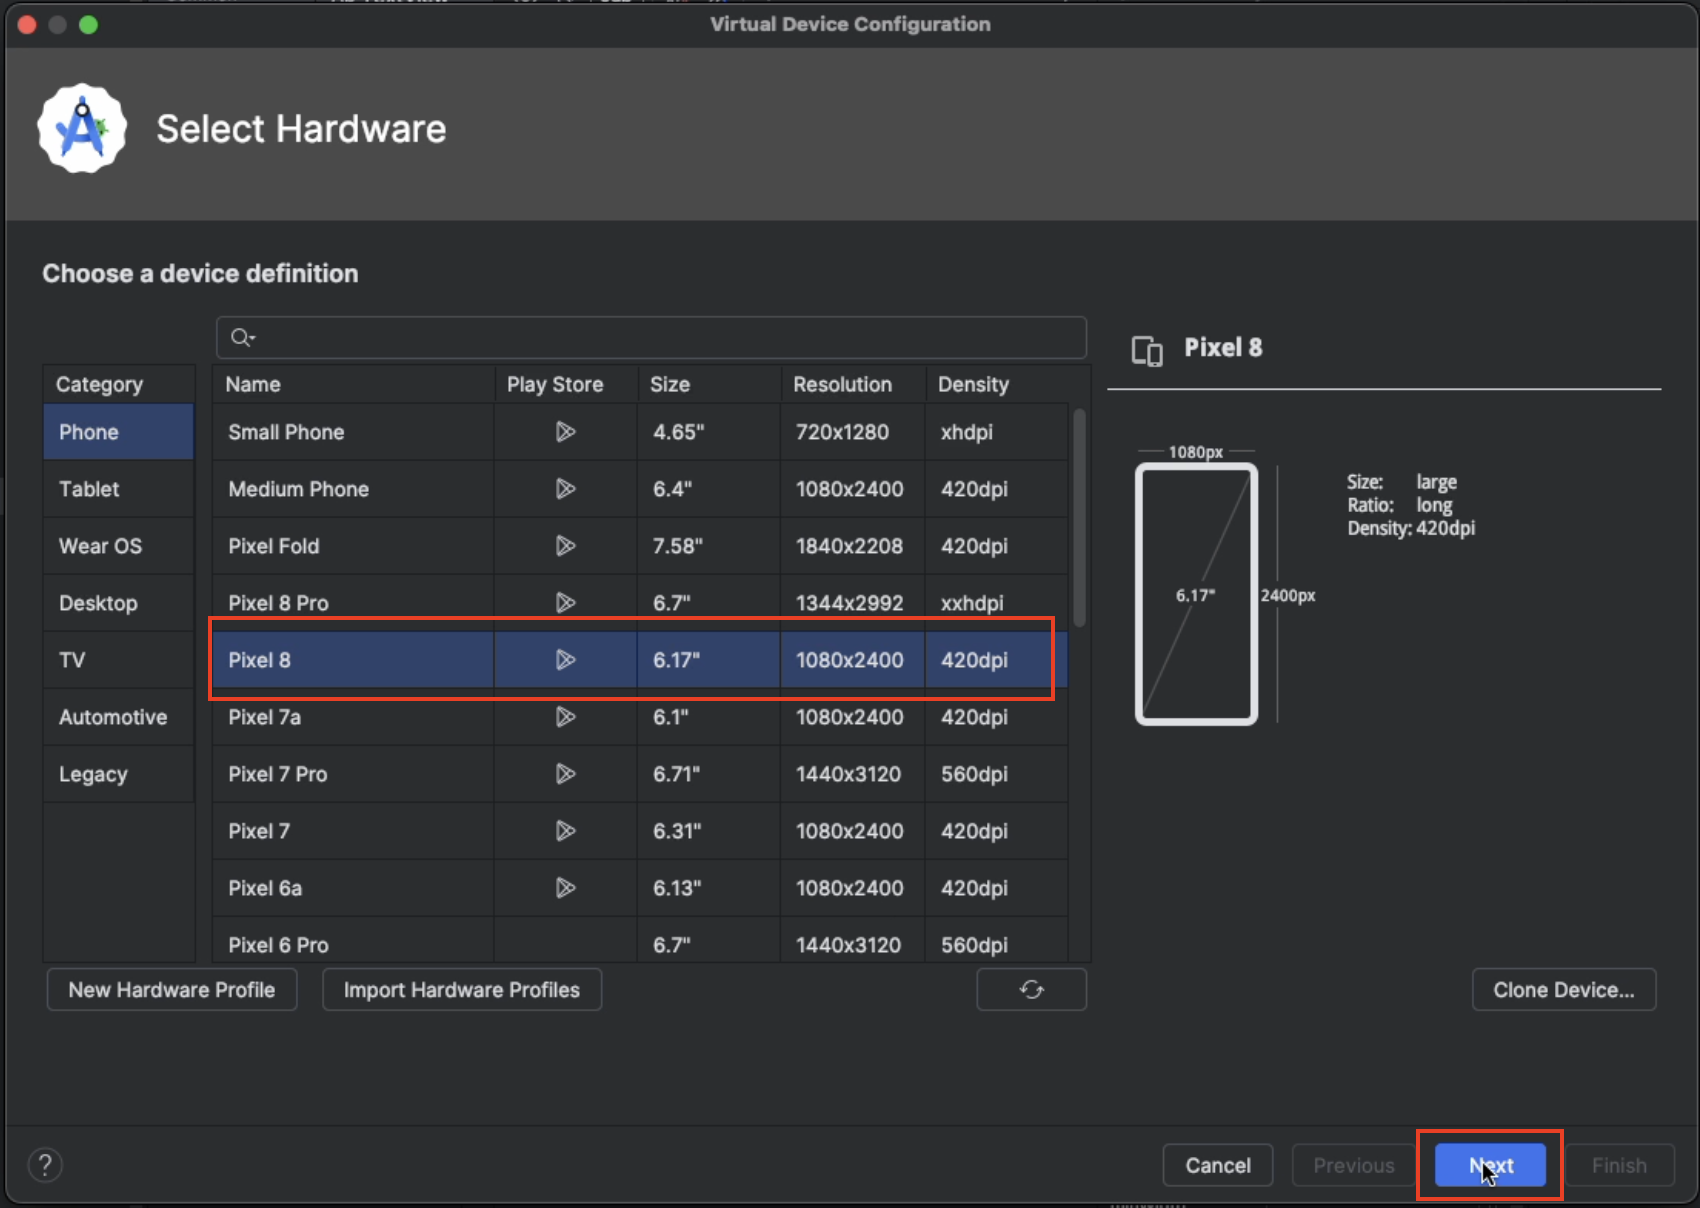Select the Phone category
1700x1208 pixels.
coord(119,432)
